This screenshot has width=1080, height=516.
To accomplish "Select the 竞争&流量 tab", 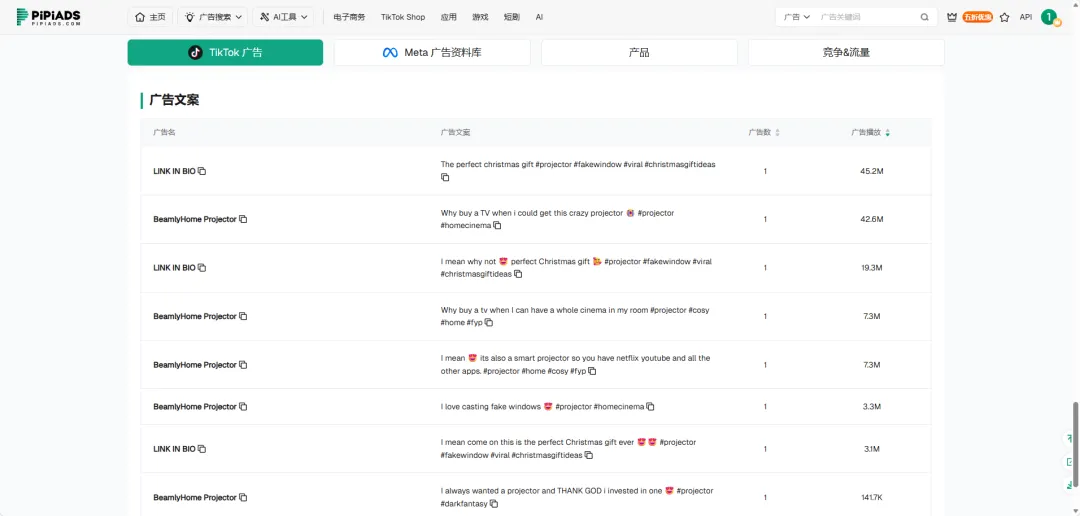I will (845, 52).
